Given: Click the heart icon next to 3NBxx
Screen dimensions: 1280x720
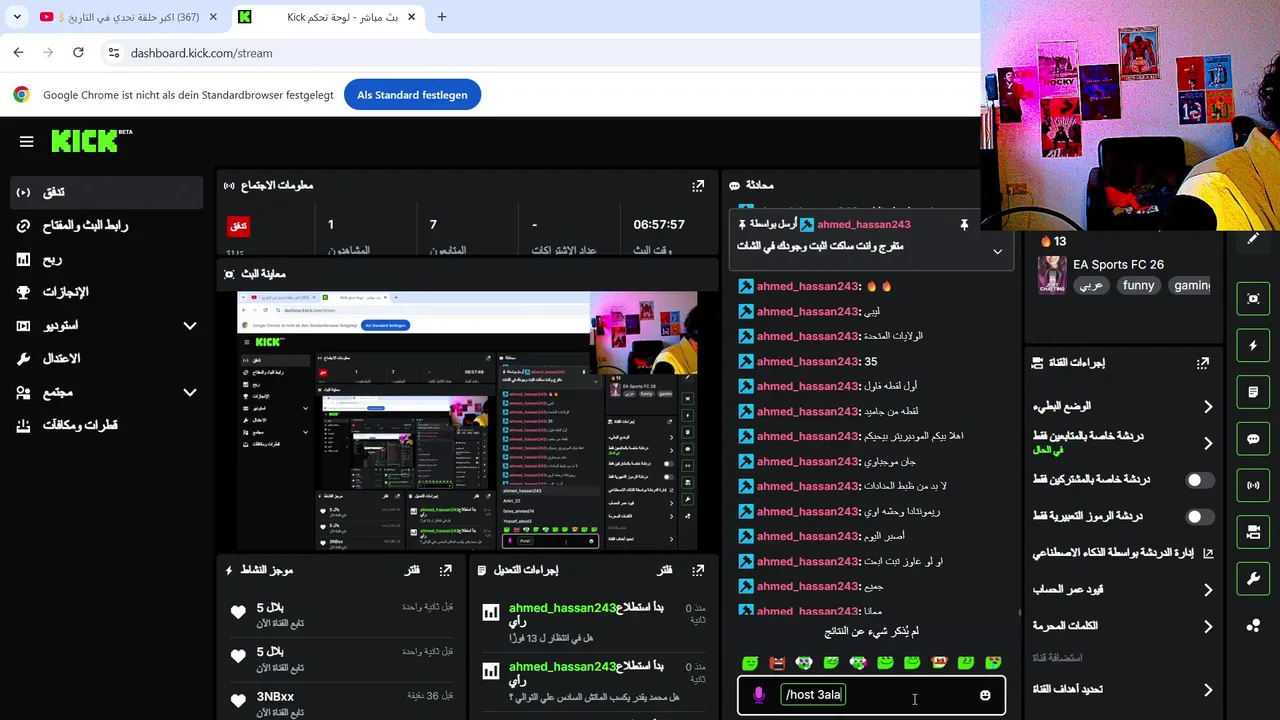Looking at the screenshot, I should (238, 701).
